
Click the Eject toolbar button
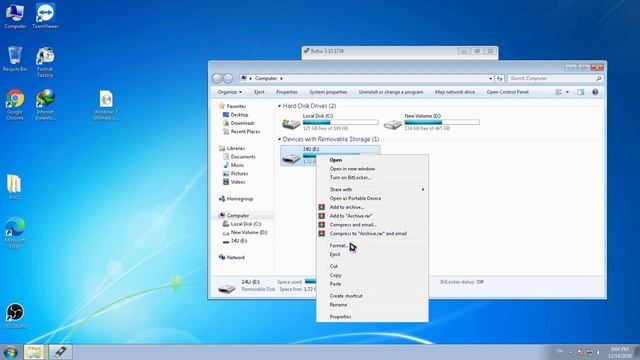point(259,92)
